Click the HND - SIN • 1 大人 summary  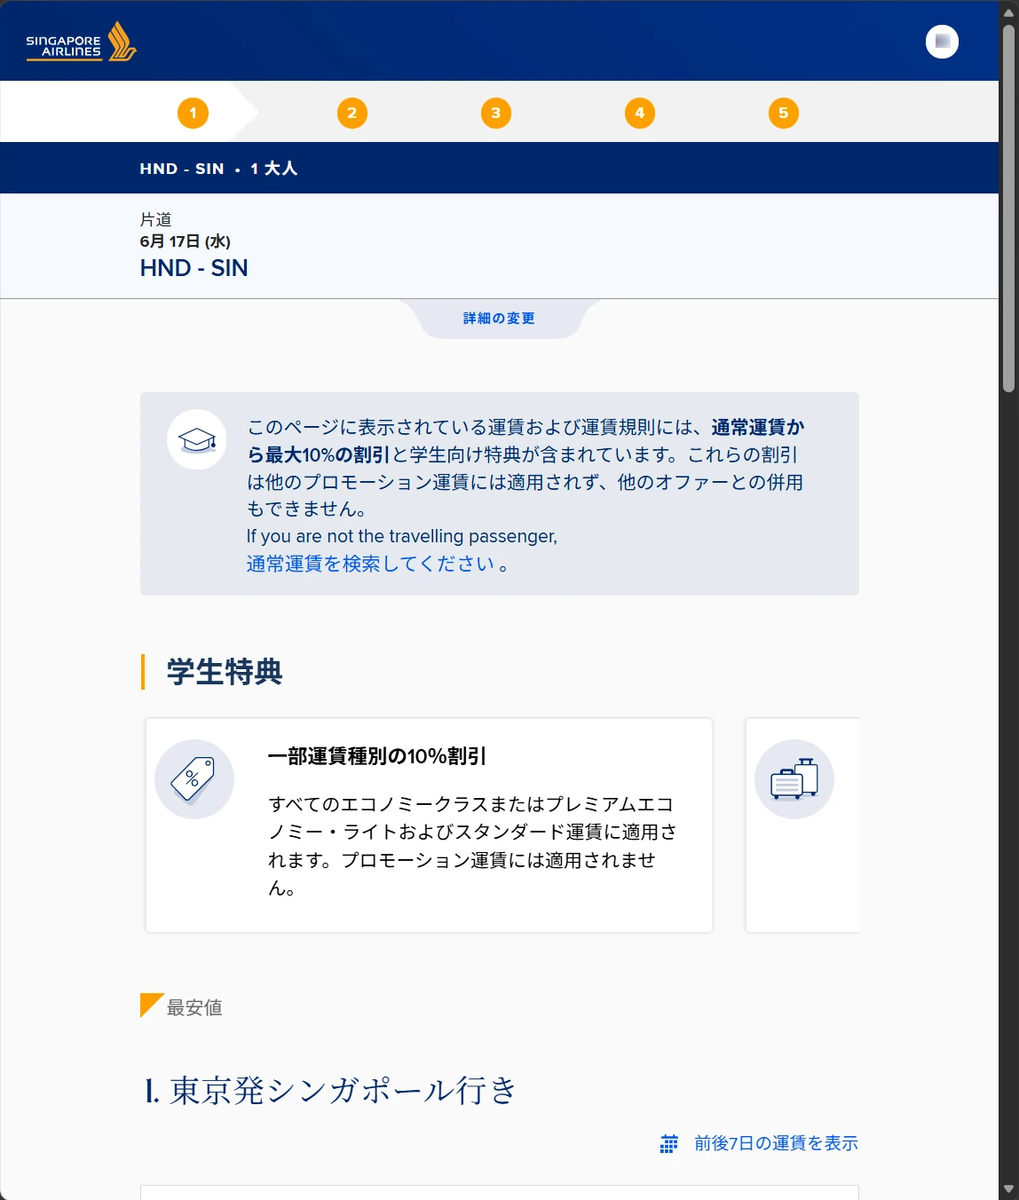pos(219,168)
